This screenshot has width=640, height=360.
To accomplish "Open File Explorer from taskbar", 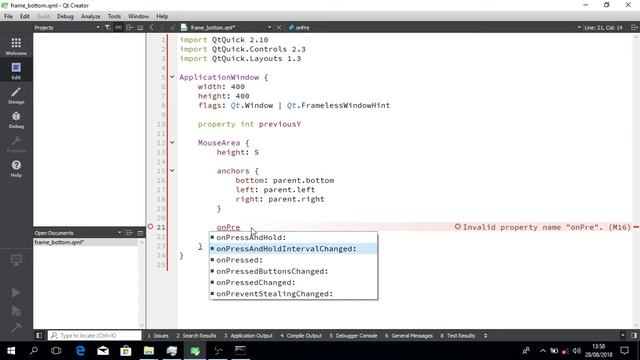I will (149, 351).
